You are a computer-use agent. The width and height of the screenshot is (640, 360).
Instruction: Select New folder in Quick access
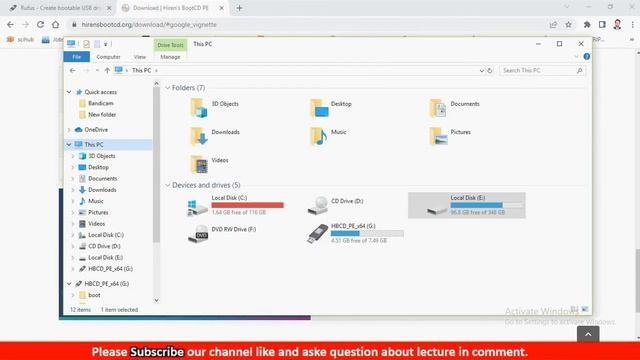(102, 115)
